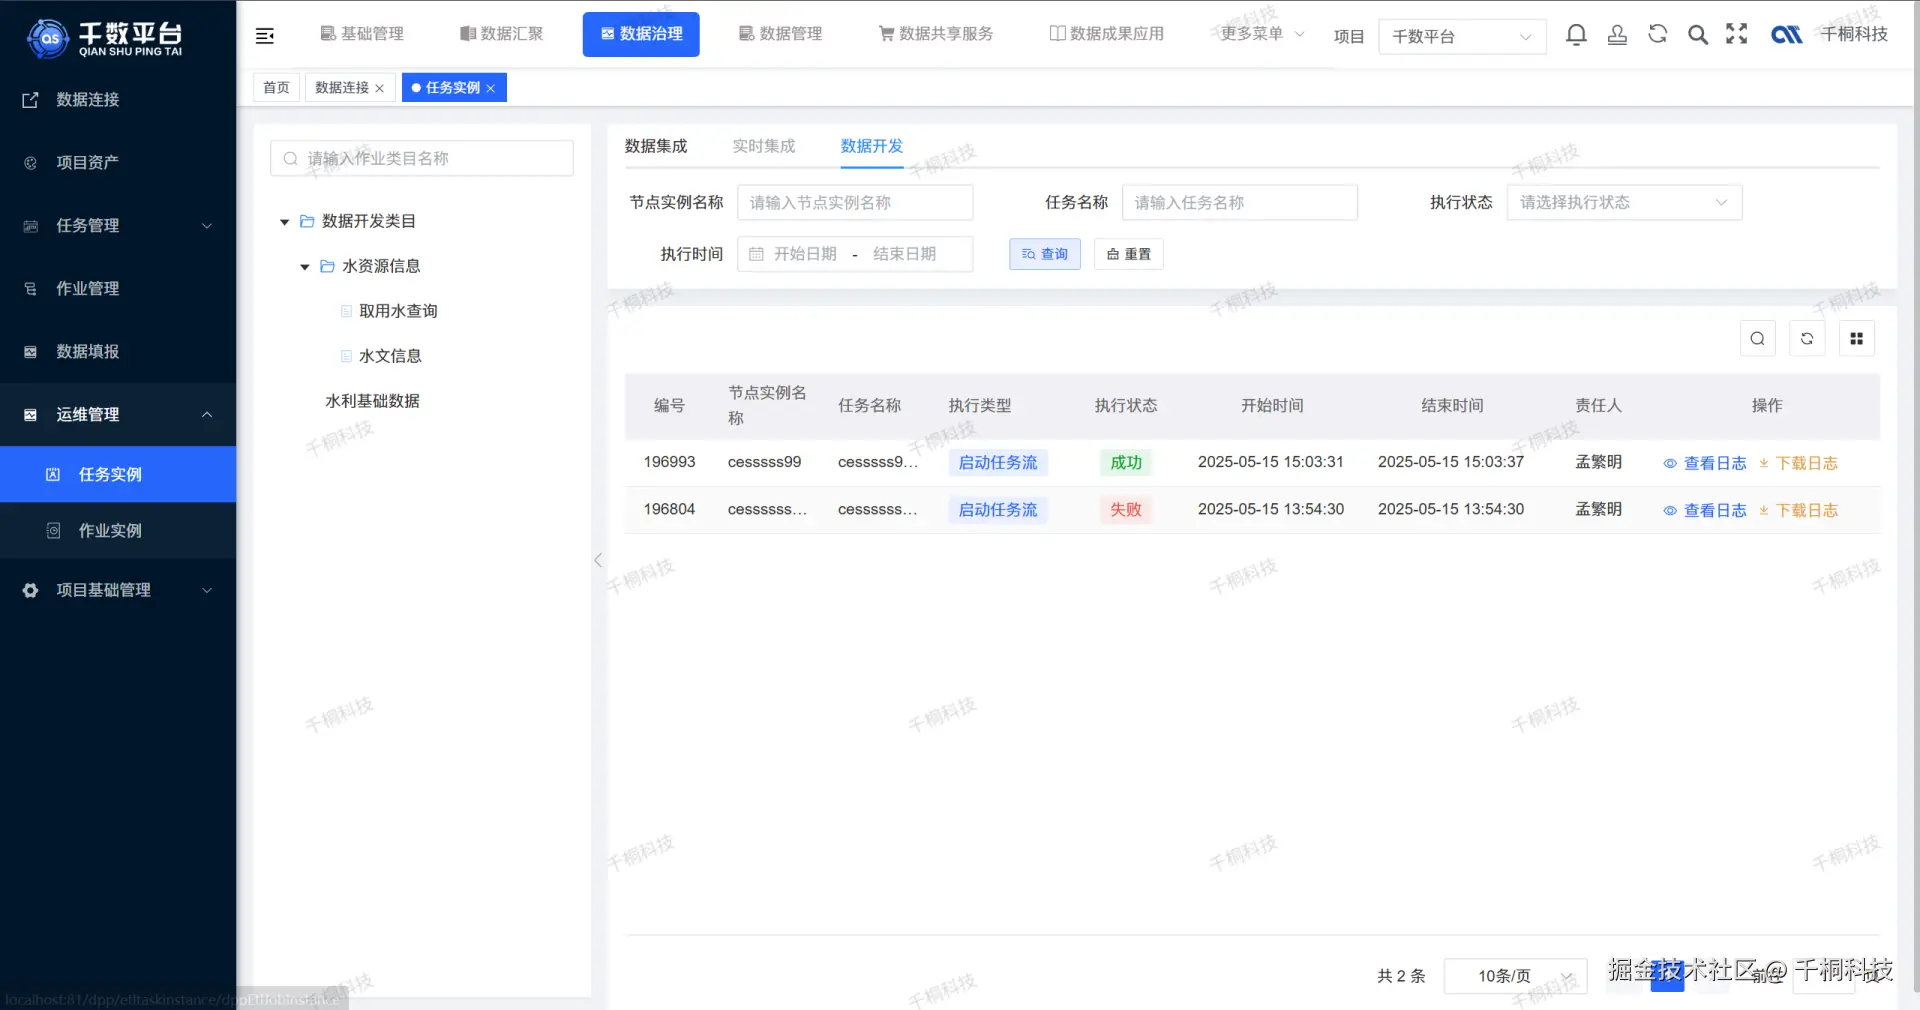Go to the 首页 page tab
Image resolution: width=1920 pixels, height=1010 pixels.
(x=276, y=88)
